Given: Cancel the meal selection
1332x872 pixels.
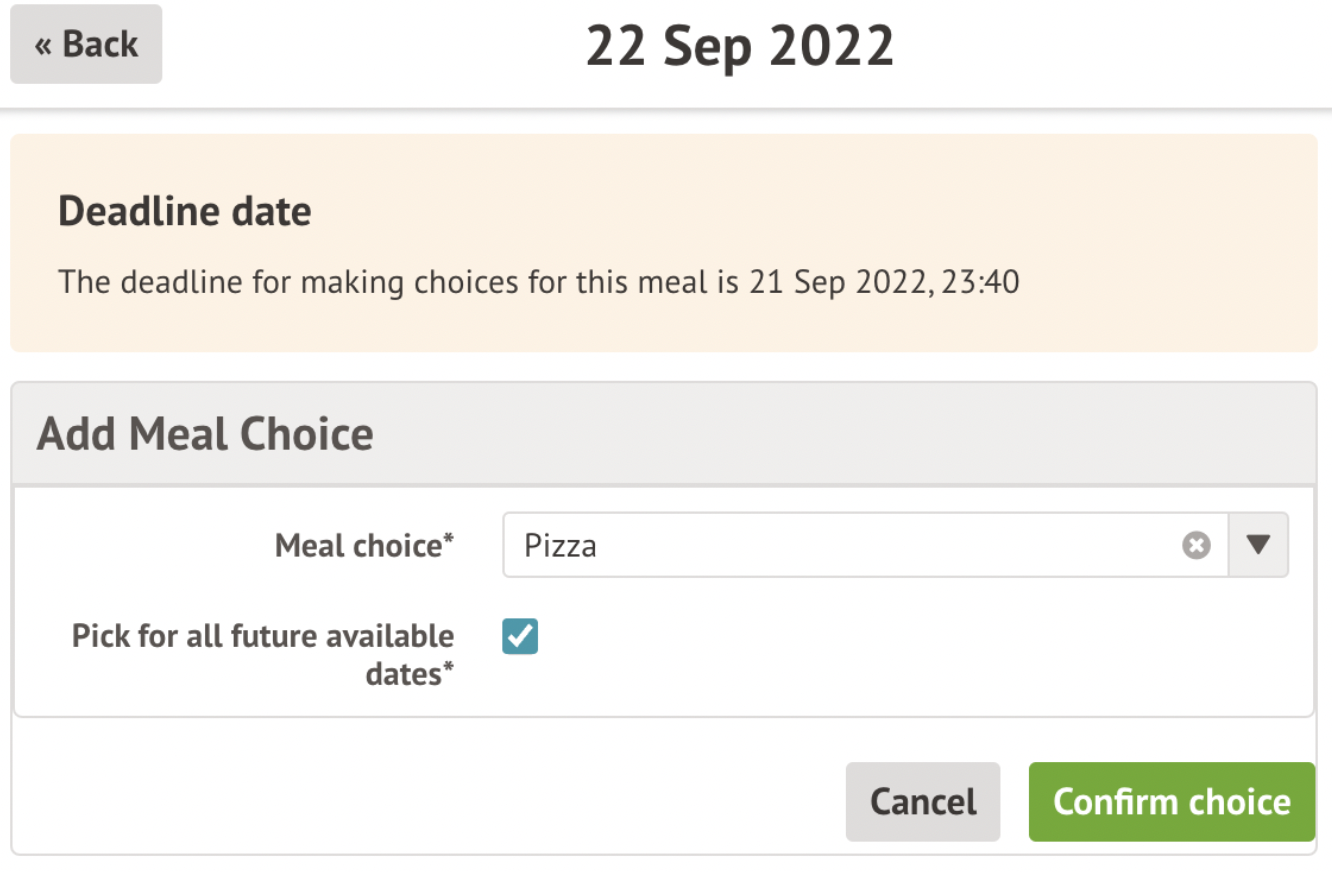Looking at the screenshot, I should (x=921, y=801).
